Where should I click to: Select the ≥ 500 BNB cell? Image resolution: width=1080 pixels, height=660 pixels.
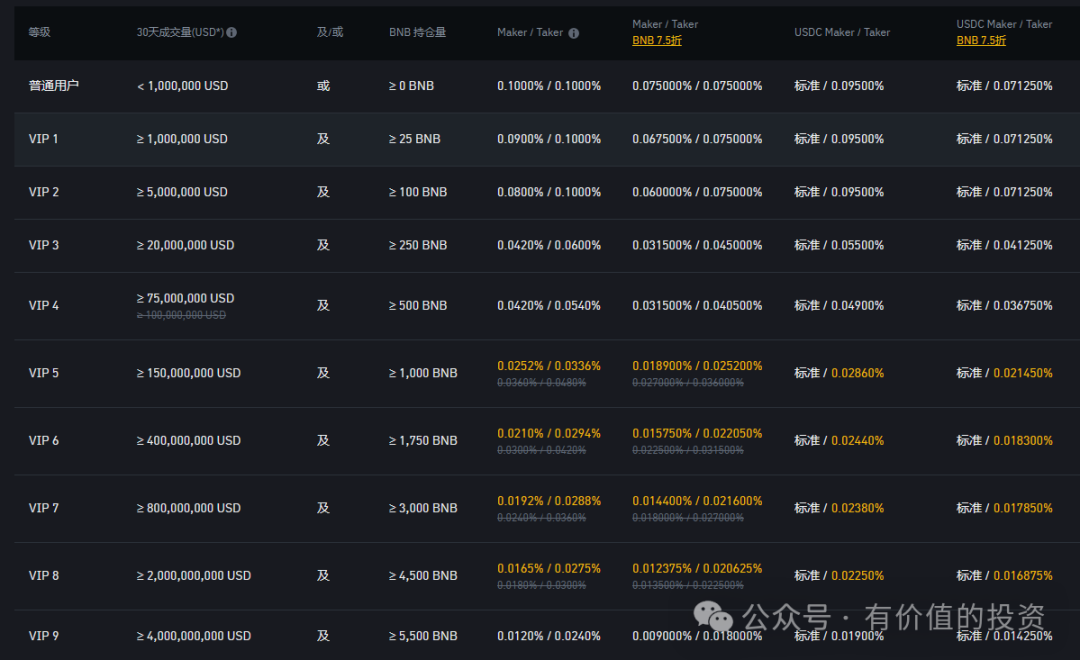pos(418,306)
